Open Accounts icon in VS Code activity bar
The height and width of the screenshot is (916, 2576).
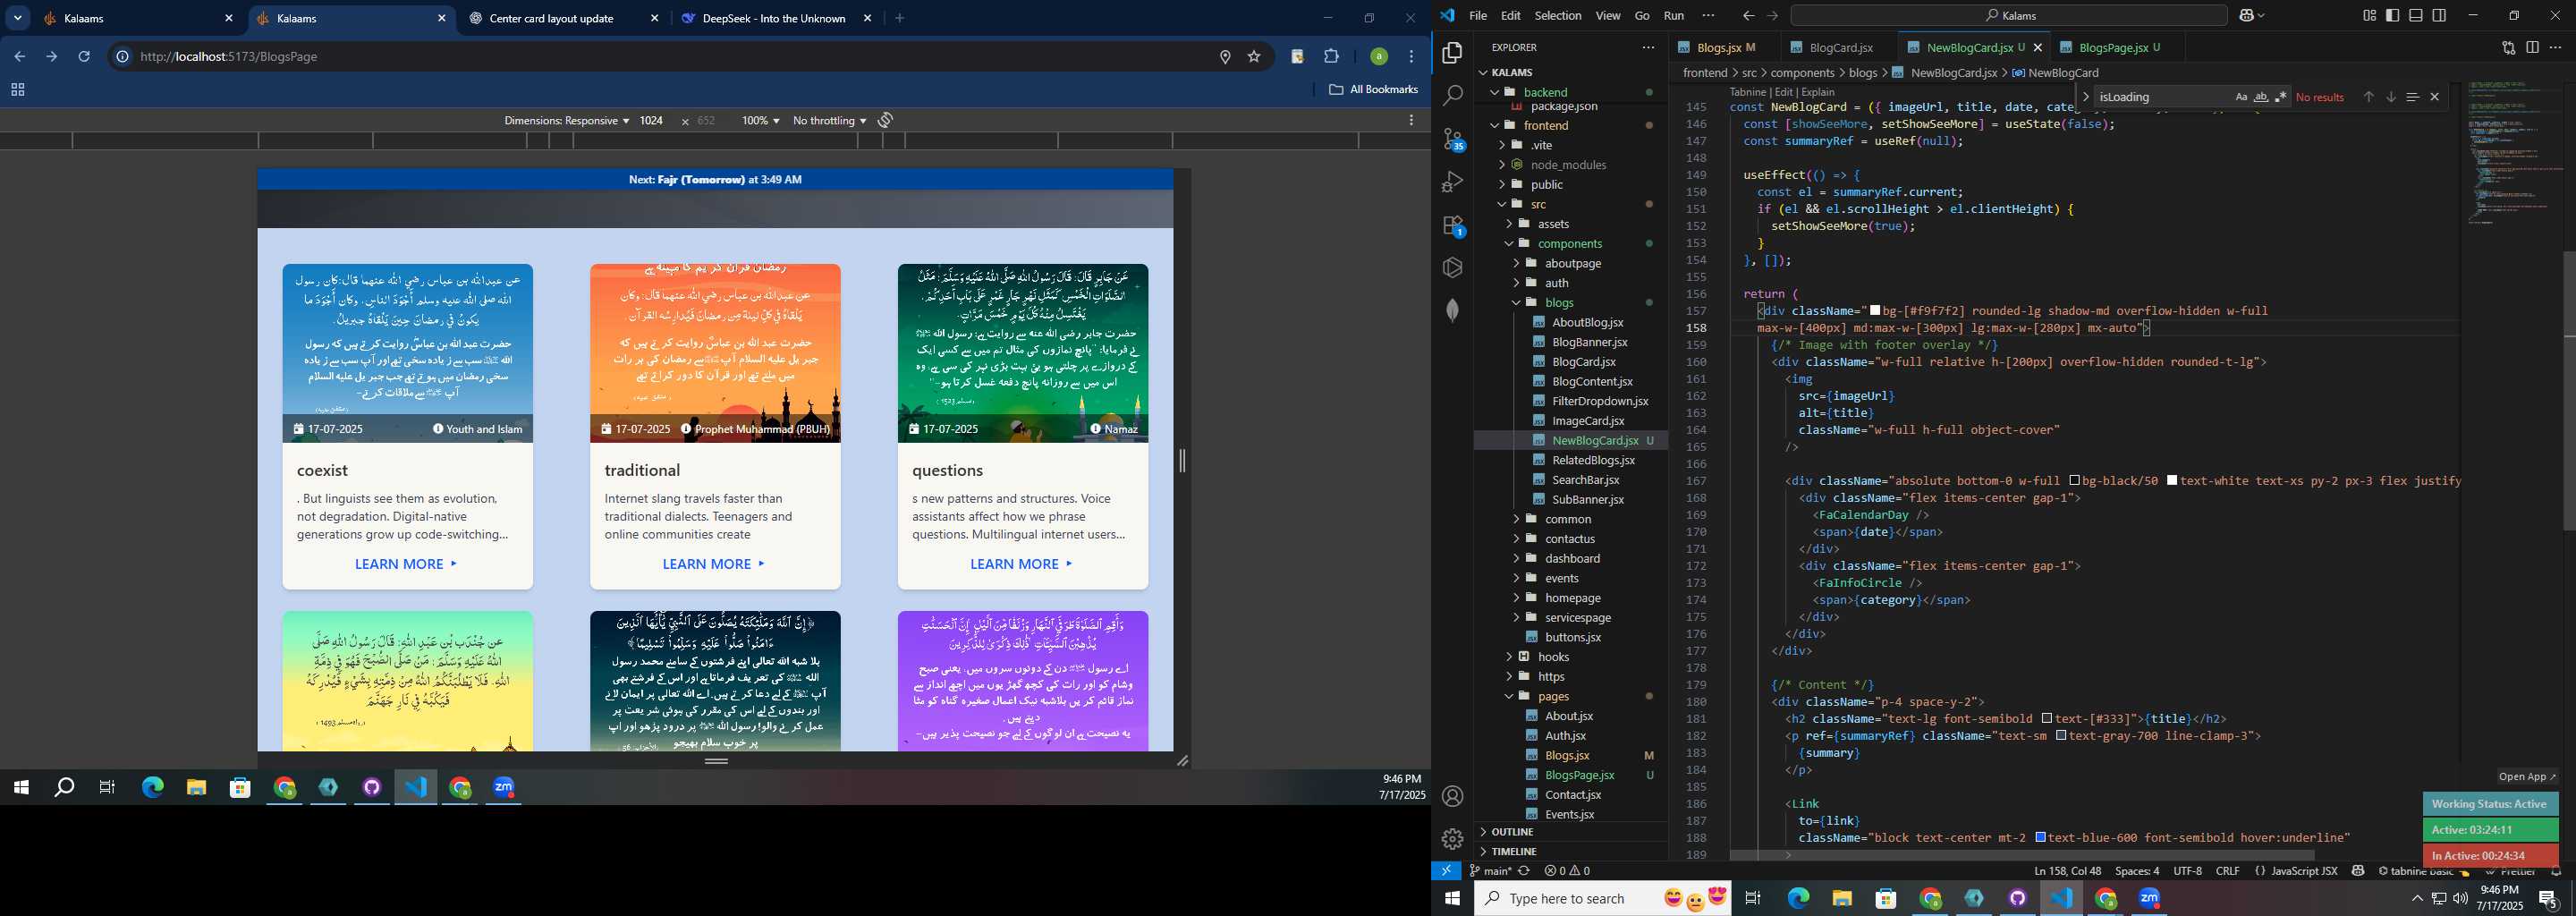[1453, 796]
